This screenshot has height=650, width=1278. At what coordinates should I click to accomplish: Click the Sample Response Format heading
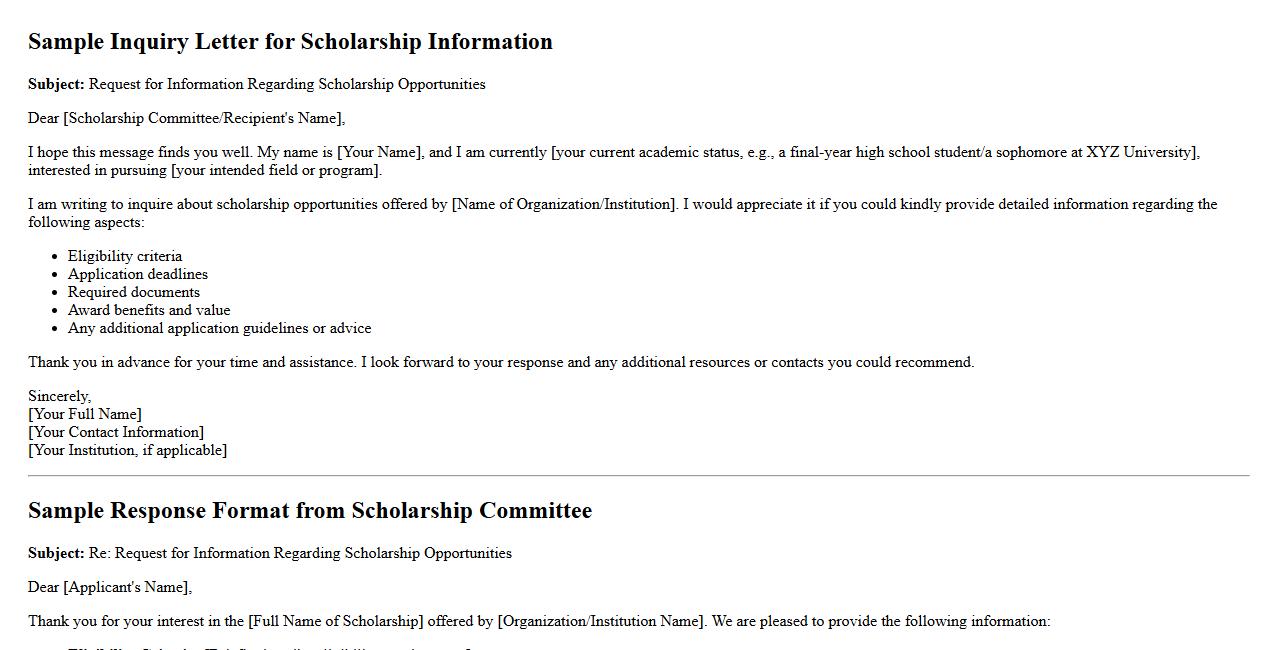coord(310,511)
